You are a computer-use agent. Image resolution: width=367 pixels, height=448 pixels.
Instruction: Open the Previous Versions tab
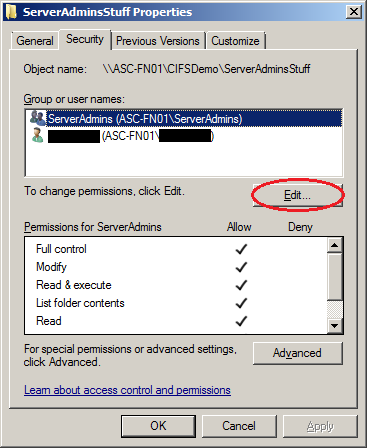pos(158,41)
